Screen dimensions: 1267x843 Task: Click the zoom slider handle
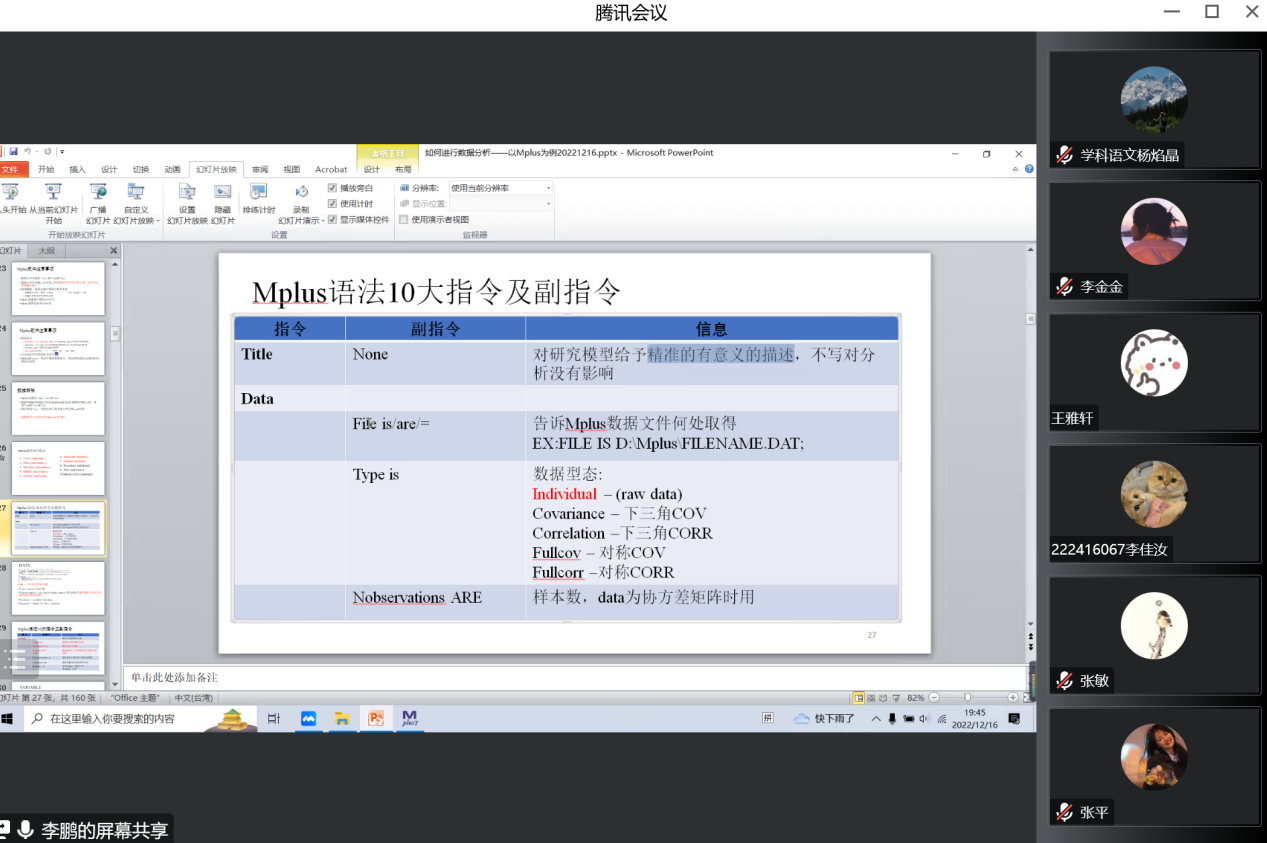(x=967, y=698)
